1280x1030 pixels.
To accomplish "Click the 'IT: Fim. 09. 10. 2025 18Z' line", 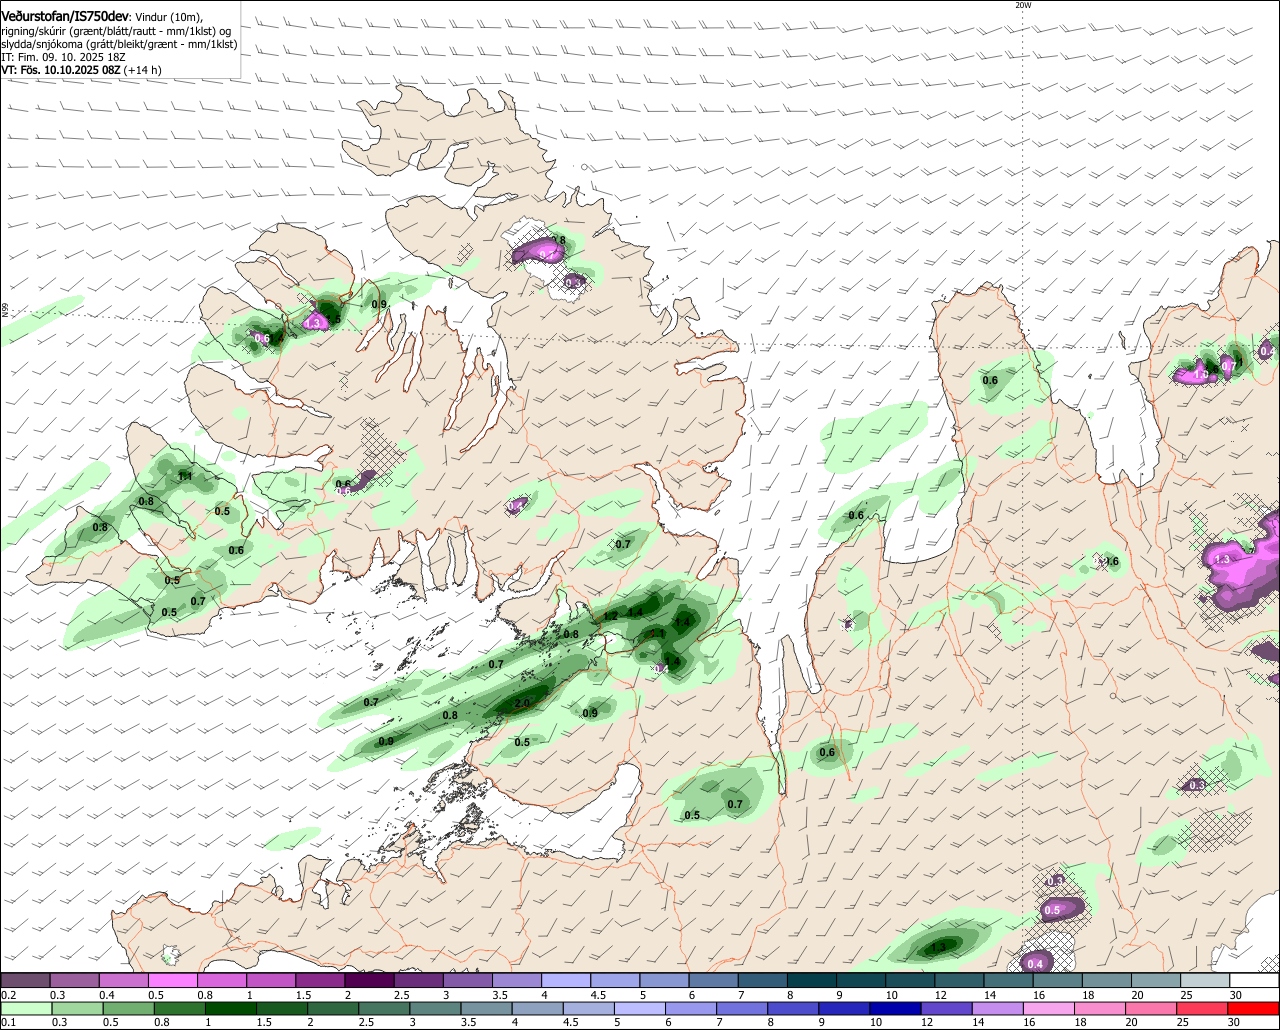I will pyautogui.click(x=63, y=57).
